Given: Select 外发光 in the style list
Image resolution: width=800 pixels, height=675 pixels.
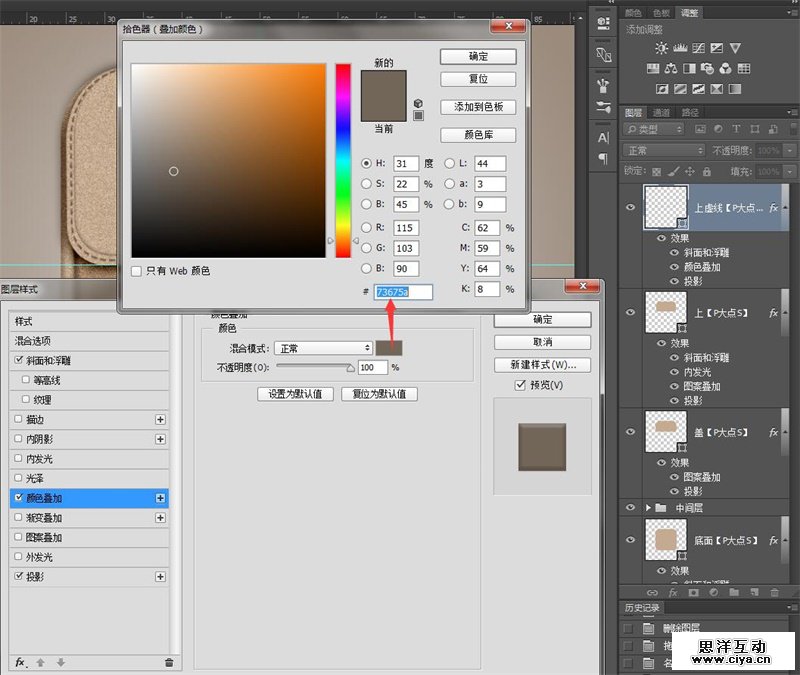Looking at the screenshot, I should coord(40,557).
